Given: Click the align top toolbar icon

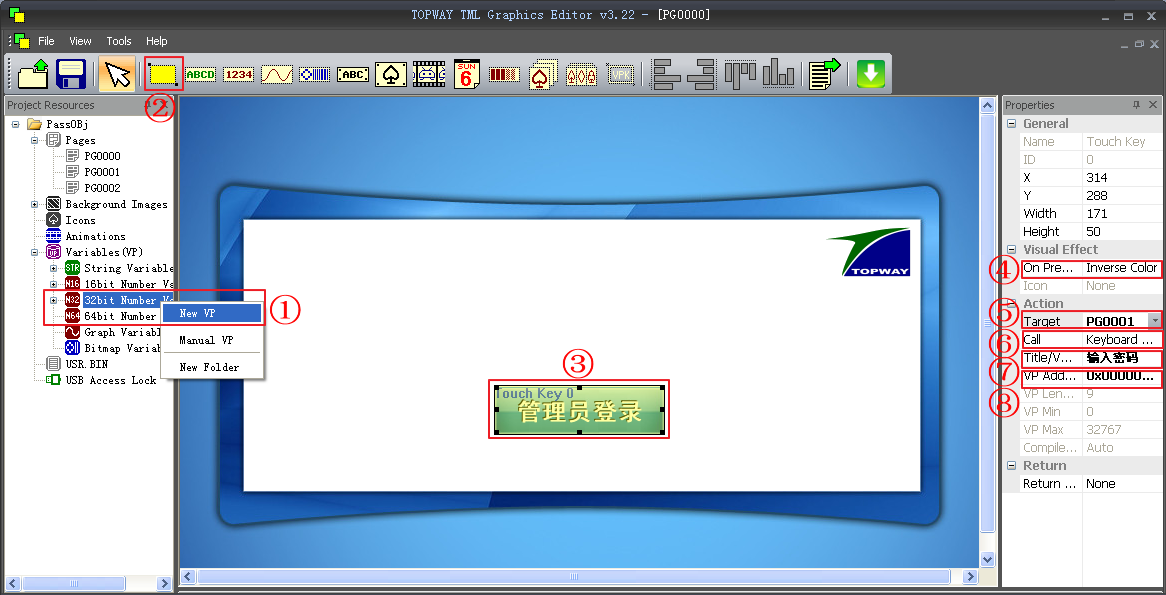Looking at the screenshot, I should pos(741,74).
